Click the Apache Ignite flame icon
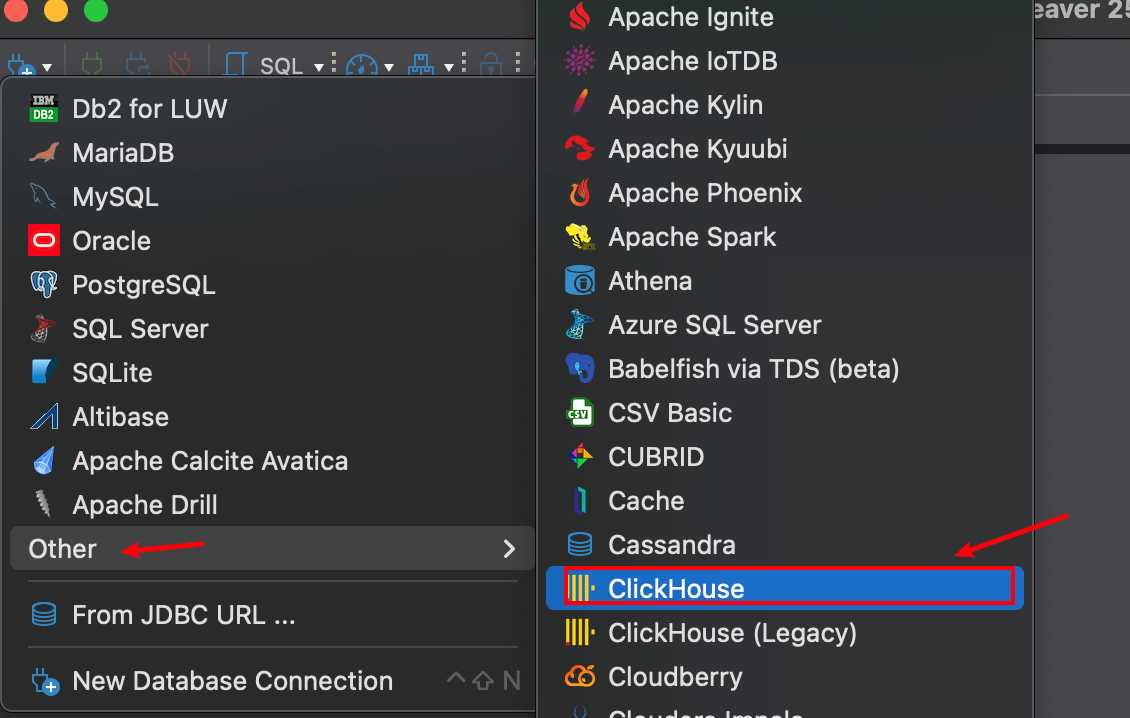The width and height of the screenshot is (1130, 718). pyautogui.click(x=579, y=17)
